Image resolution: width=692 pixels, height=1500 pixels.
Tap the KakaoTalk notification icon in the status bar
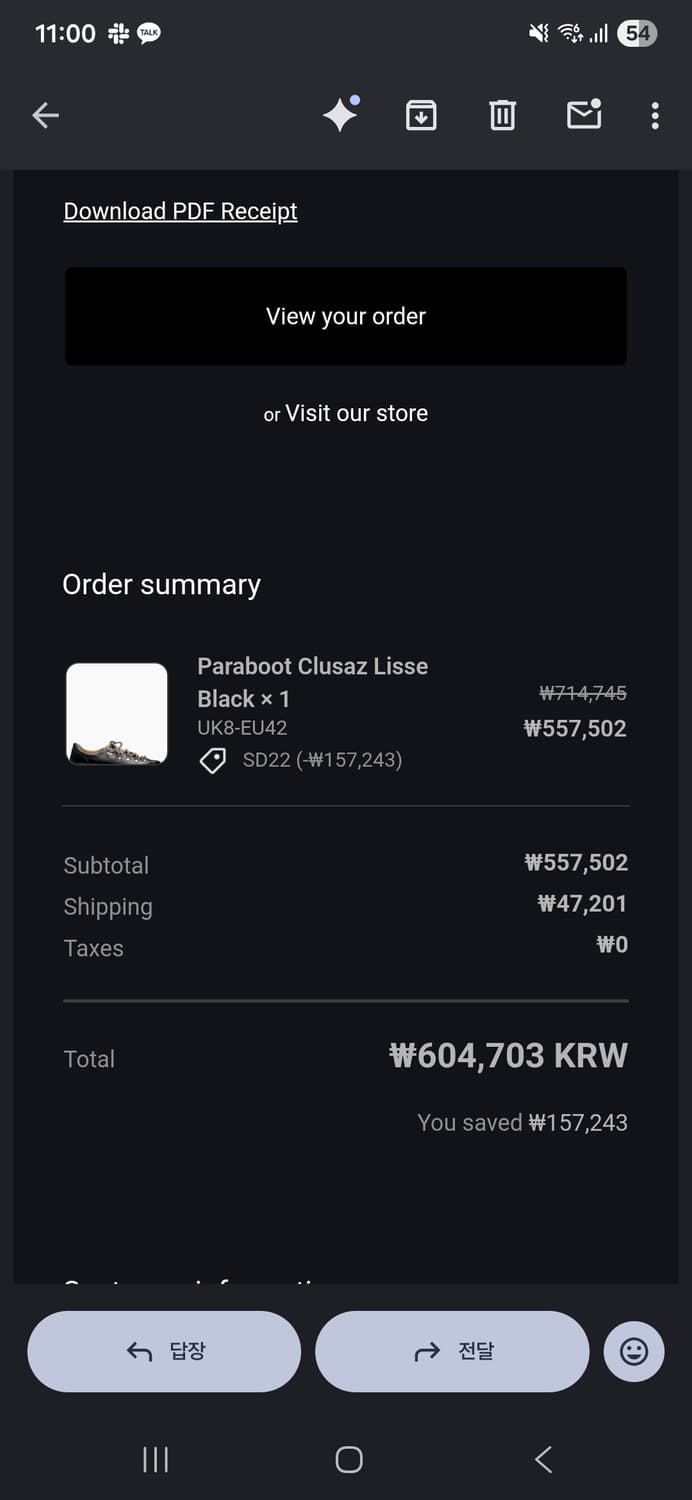click(149, 34)
